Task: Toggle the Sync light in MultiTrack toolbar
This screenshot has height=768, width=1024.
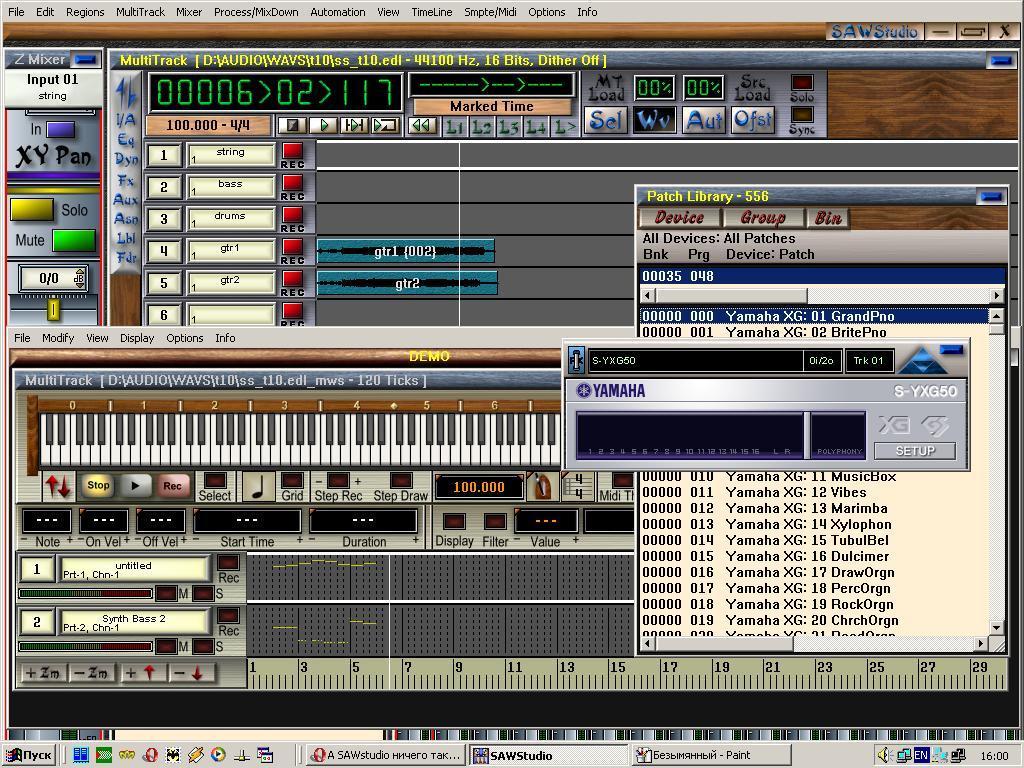Action: [802, 115]
